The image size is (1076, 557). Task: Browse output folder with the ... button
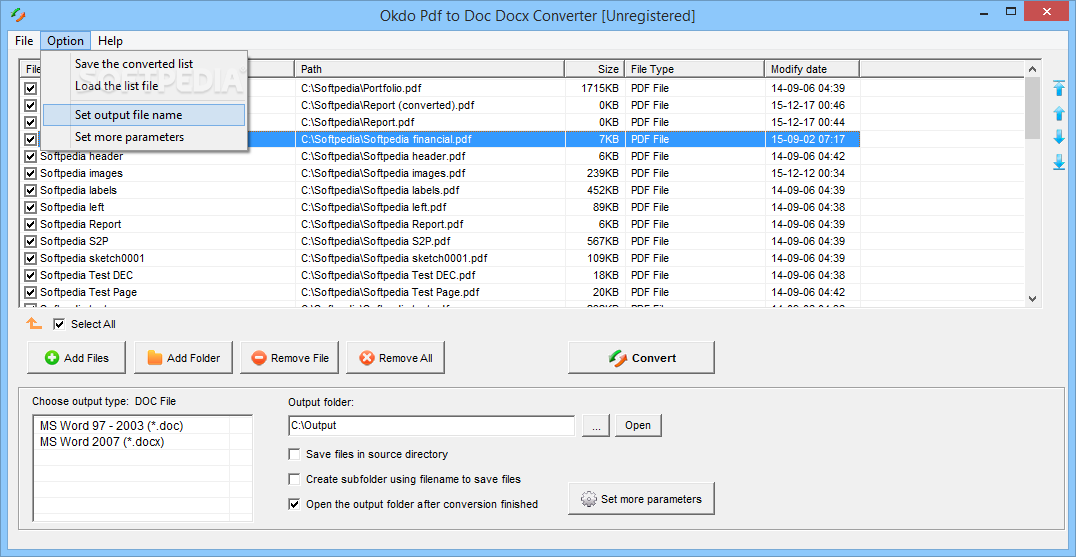coord(596,425)
